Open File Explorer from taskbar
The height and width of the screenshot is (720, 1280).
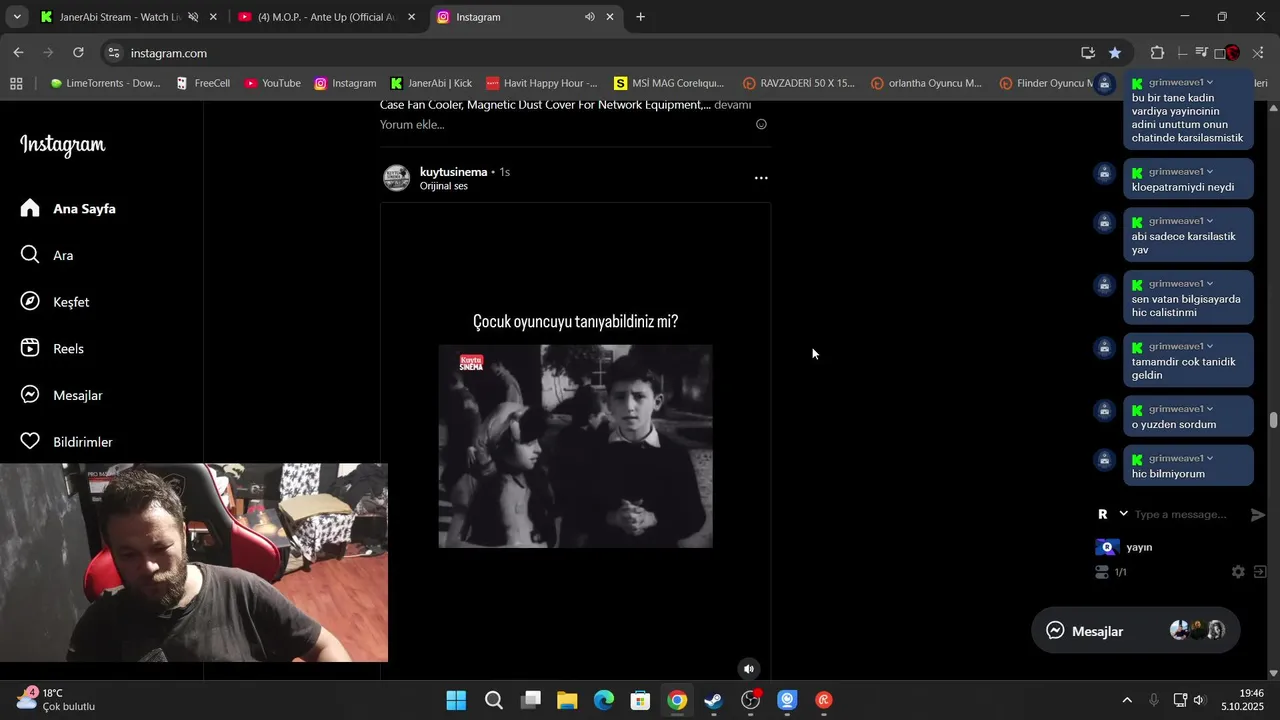[567, 700]
